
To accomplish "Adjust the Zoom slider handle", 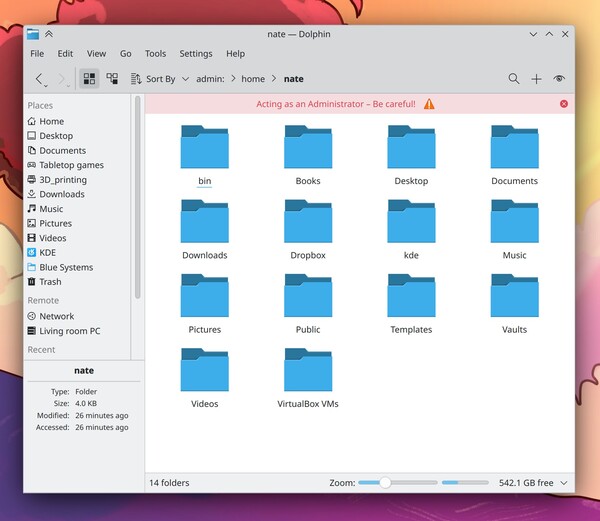I will coord(385,483).
